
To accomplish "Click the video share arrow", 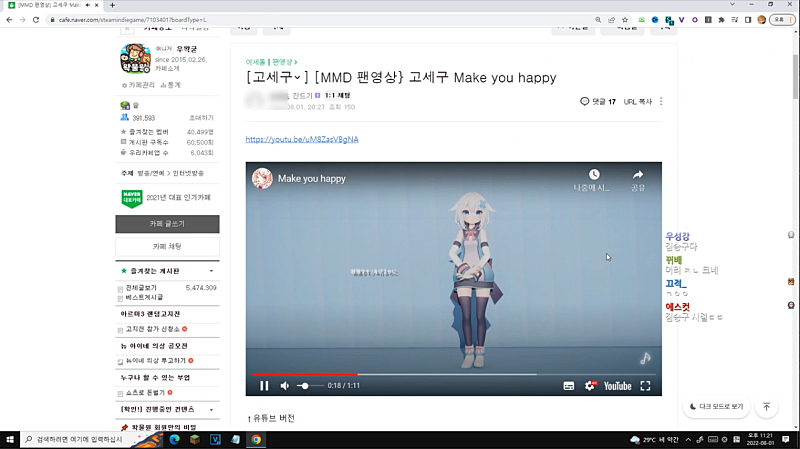I will coord(638,175).
